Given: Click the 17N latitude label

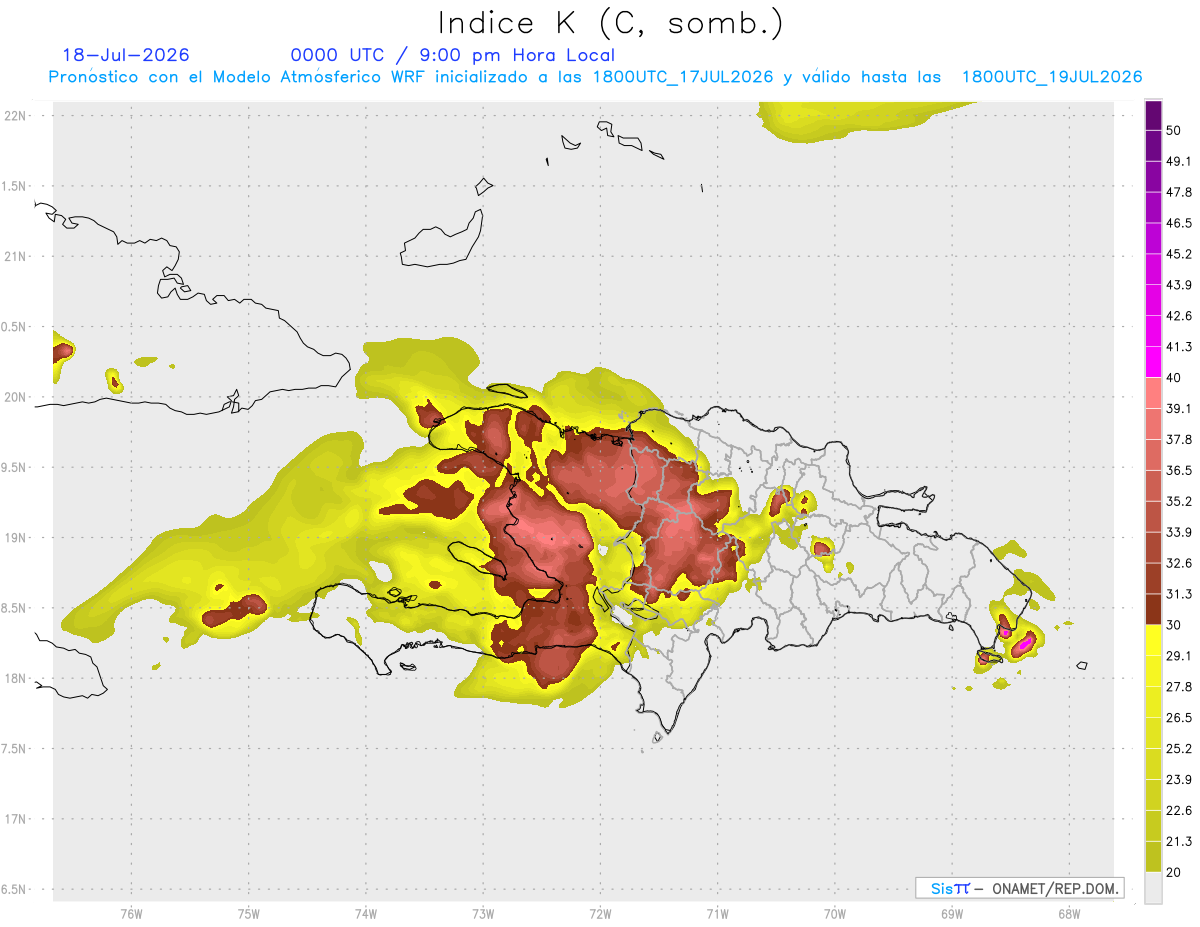Looking at the screenshot, I should (17, 819).
